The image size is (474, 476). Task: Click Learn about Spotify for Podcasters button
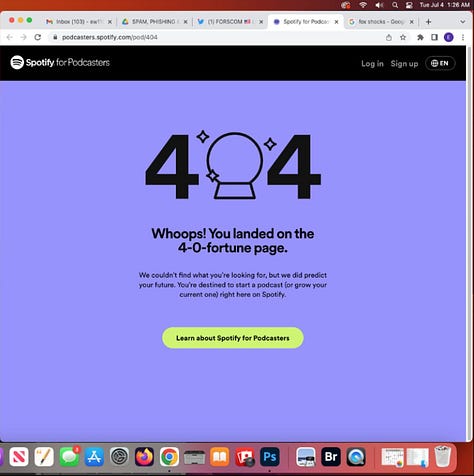(x=233, y=338)
